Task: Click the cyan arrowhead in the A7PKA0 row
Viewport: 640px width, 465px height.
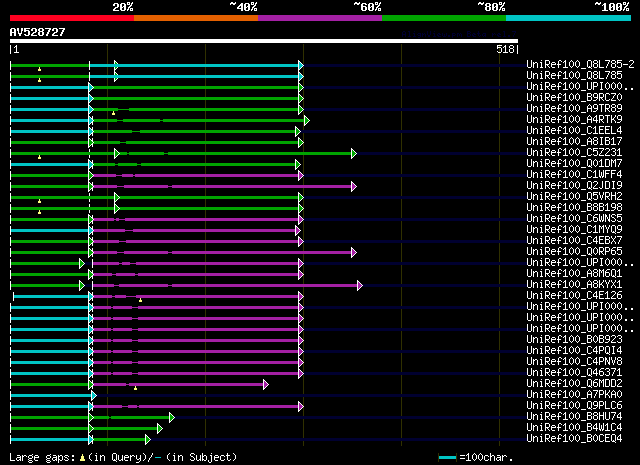Action: tap(94, 396)
